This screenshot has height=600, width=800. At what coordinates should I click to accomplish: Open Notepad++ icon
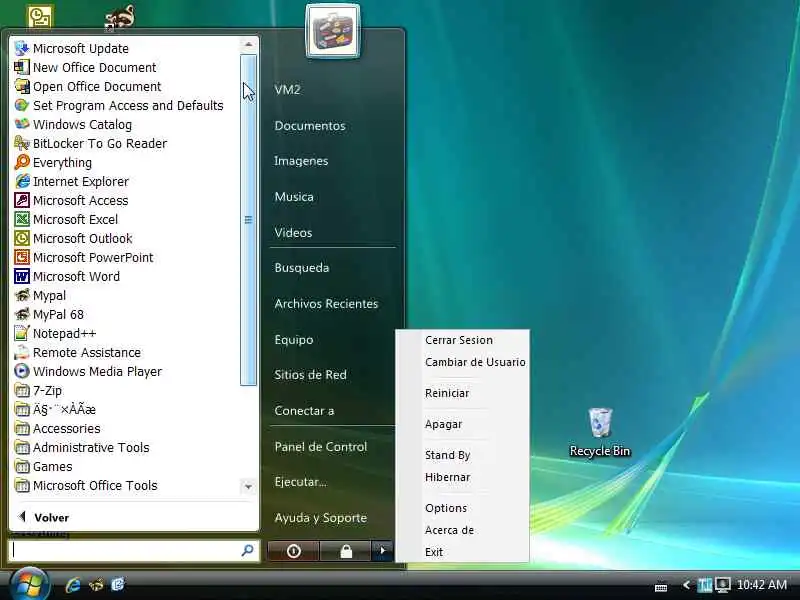[x=22, y=333]
